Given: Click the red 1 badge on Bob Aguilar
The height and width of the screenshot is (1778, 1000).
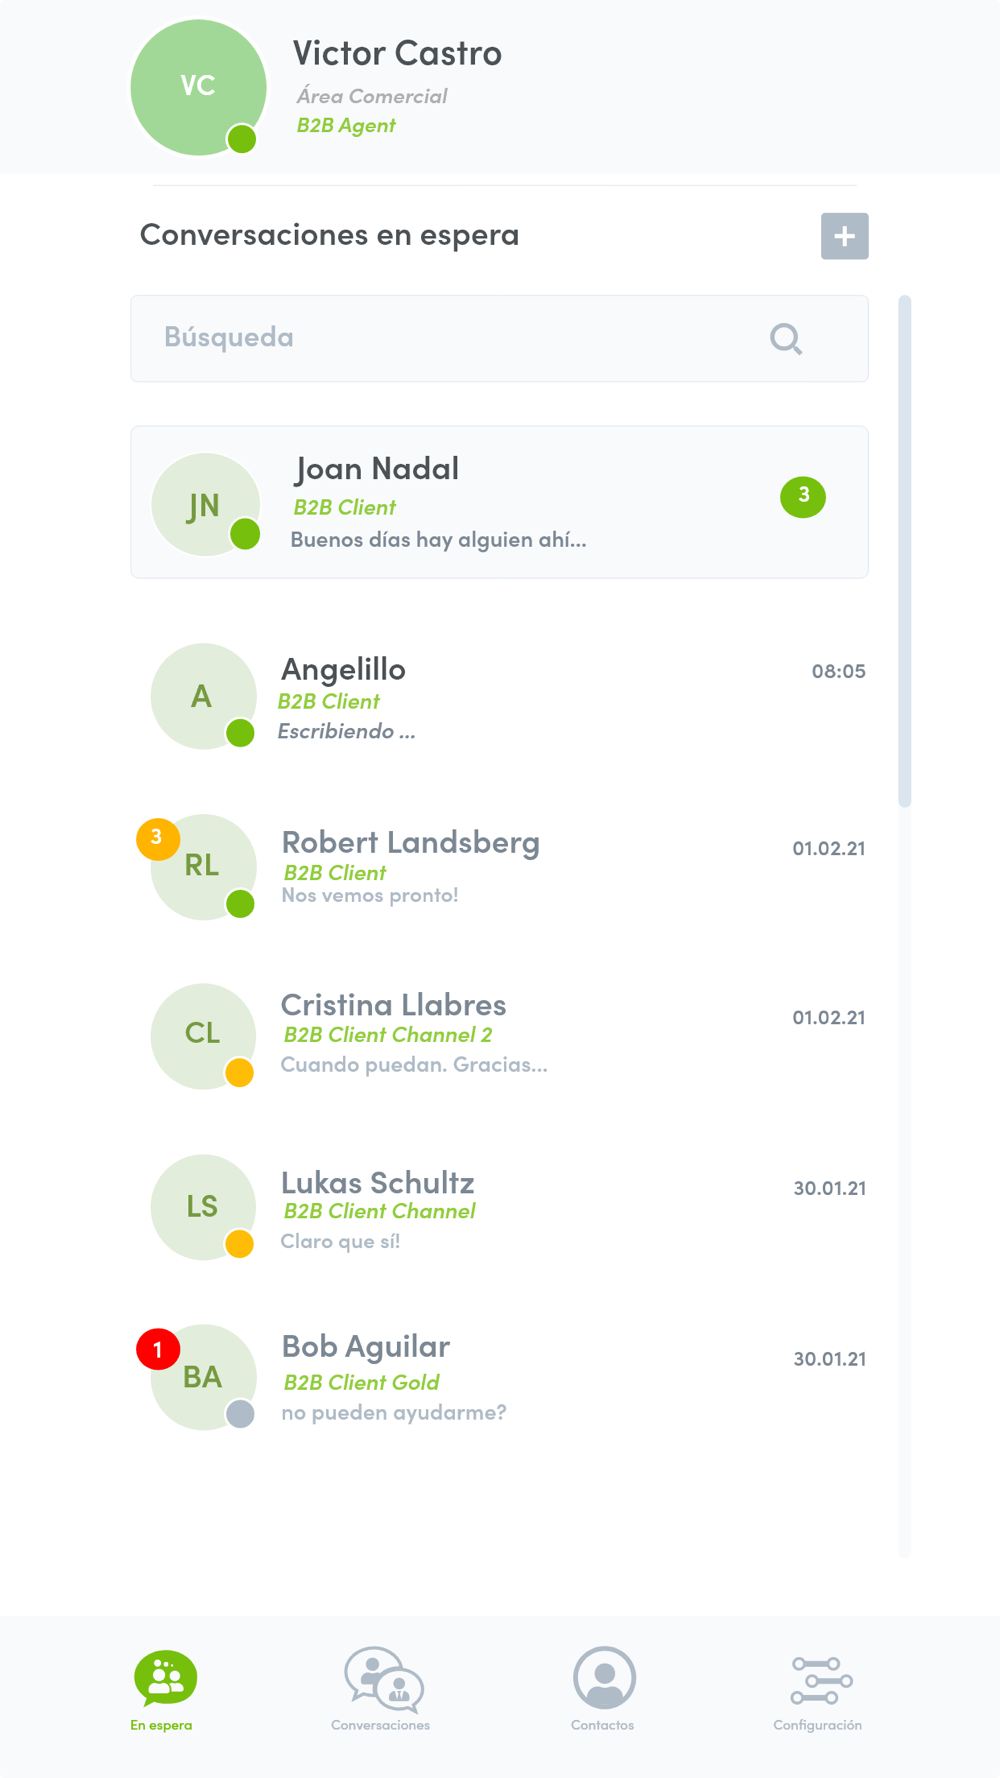Looking at the screenshot, I should [x=158, y=1350].
